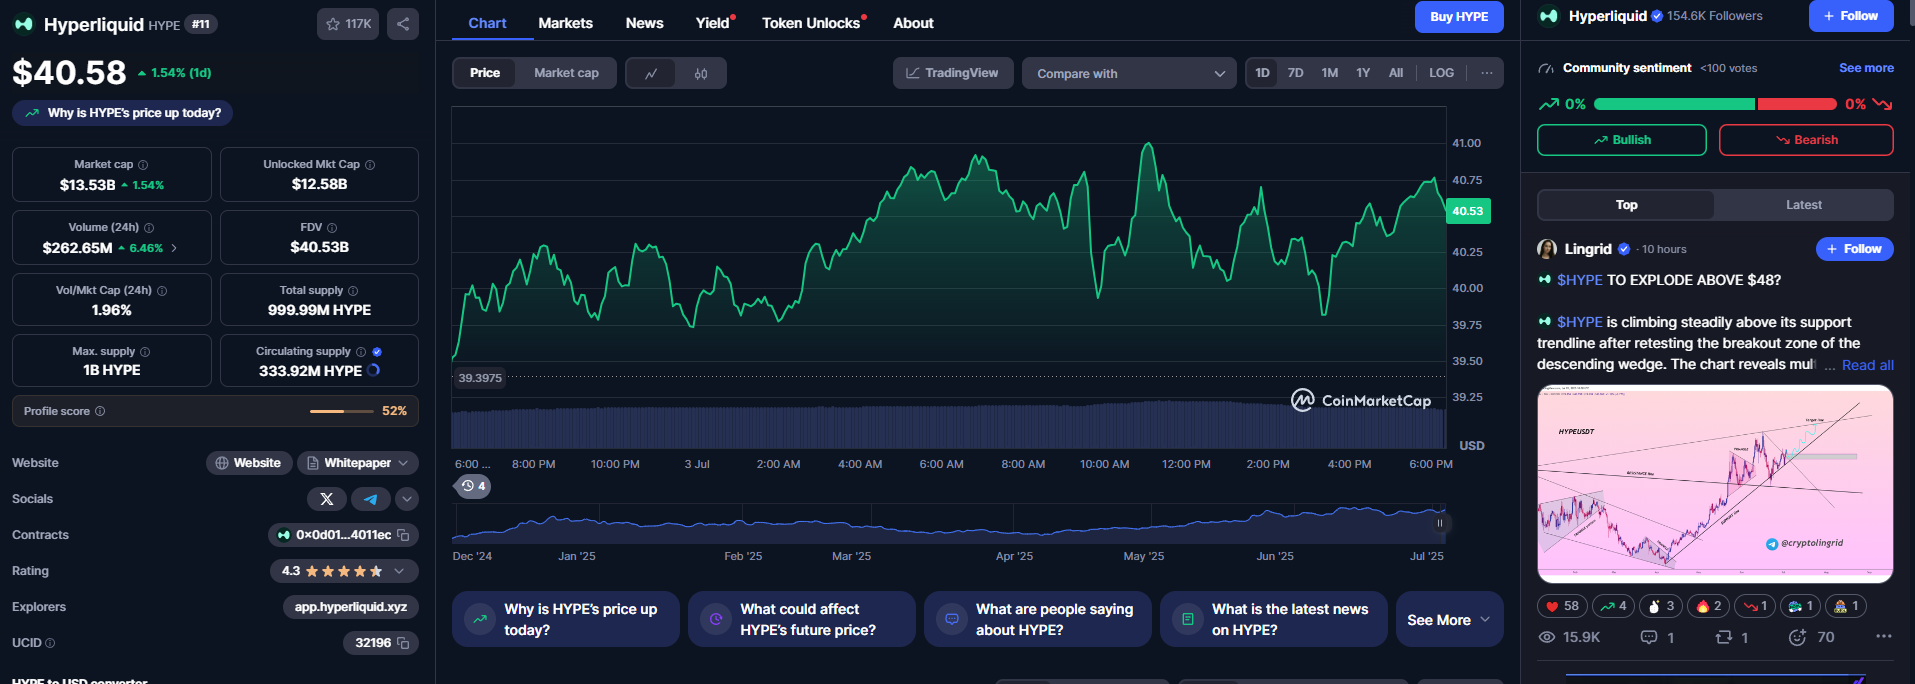Open the About tab
The height and width of the screenshot is (684, 1915).
(913, 23)
